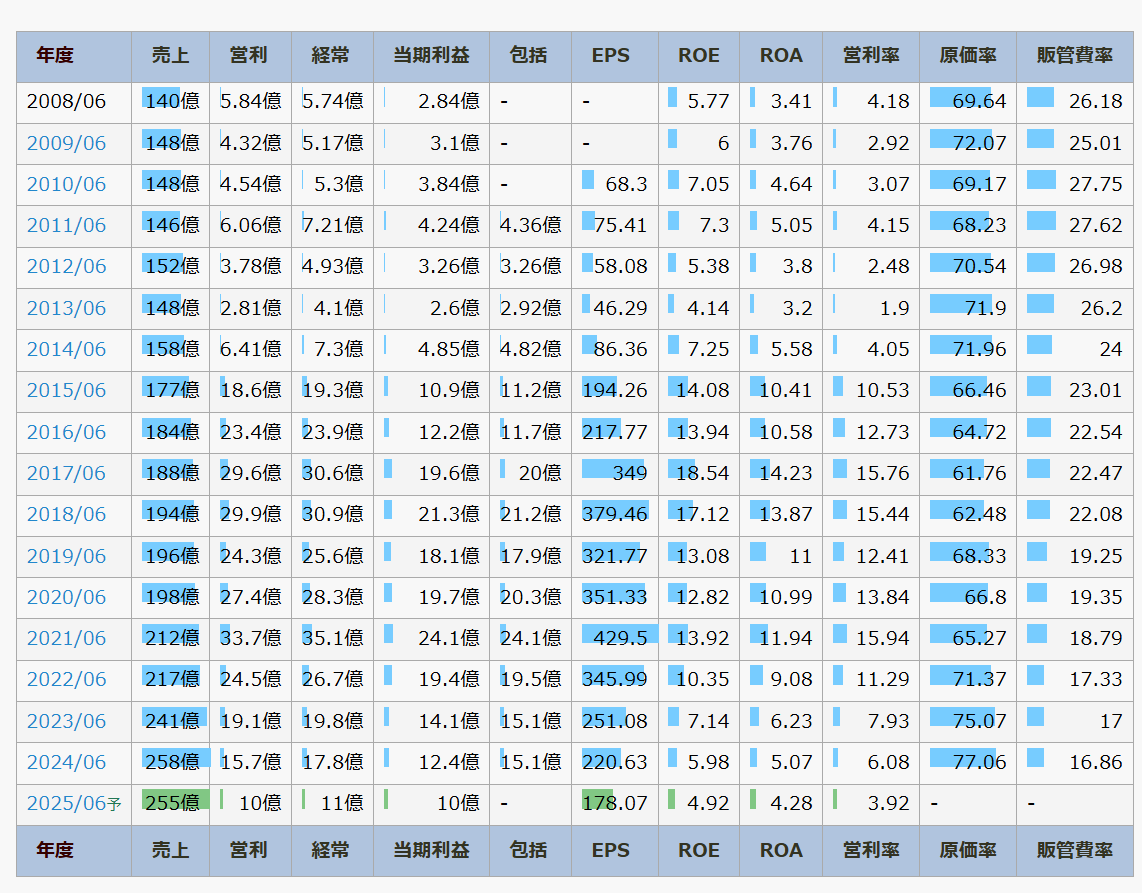Click the 当期利益 header in bottom row
The width and height of the screenshot is (1142, 893).
click(x=430, y=851)
